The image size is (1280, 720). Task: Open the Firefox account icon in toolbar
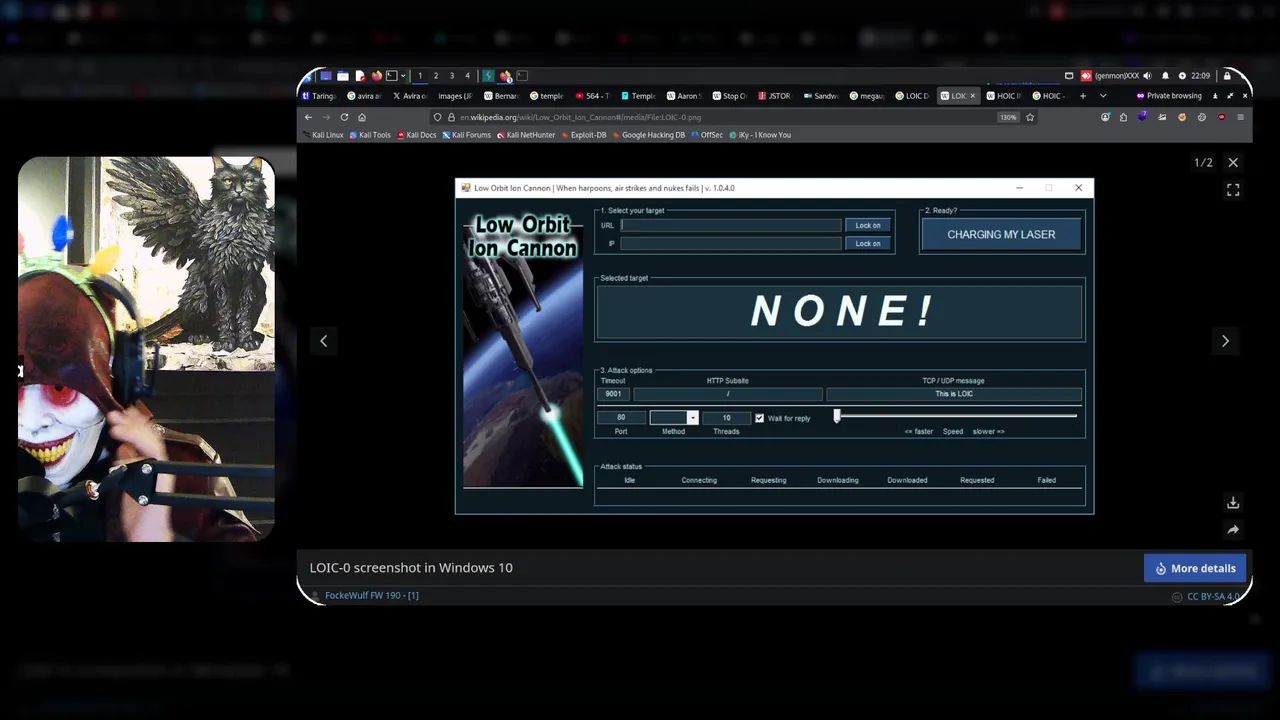(x=1105, y=117)
